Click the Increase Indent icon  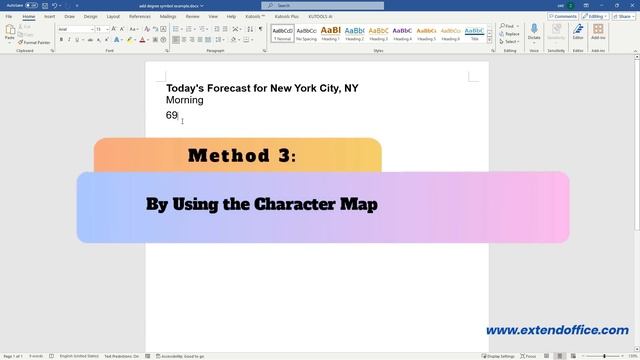225,29
